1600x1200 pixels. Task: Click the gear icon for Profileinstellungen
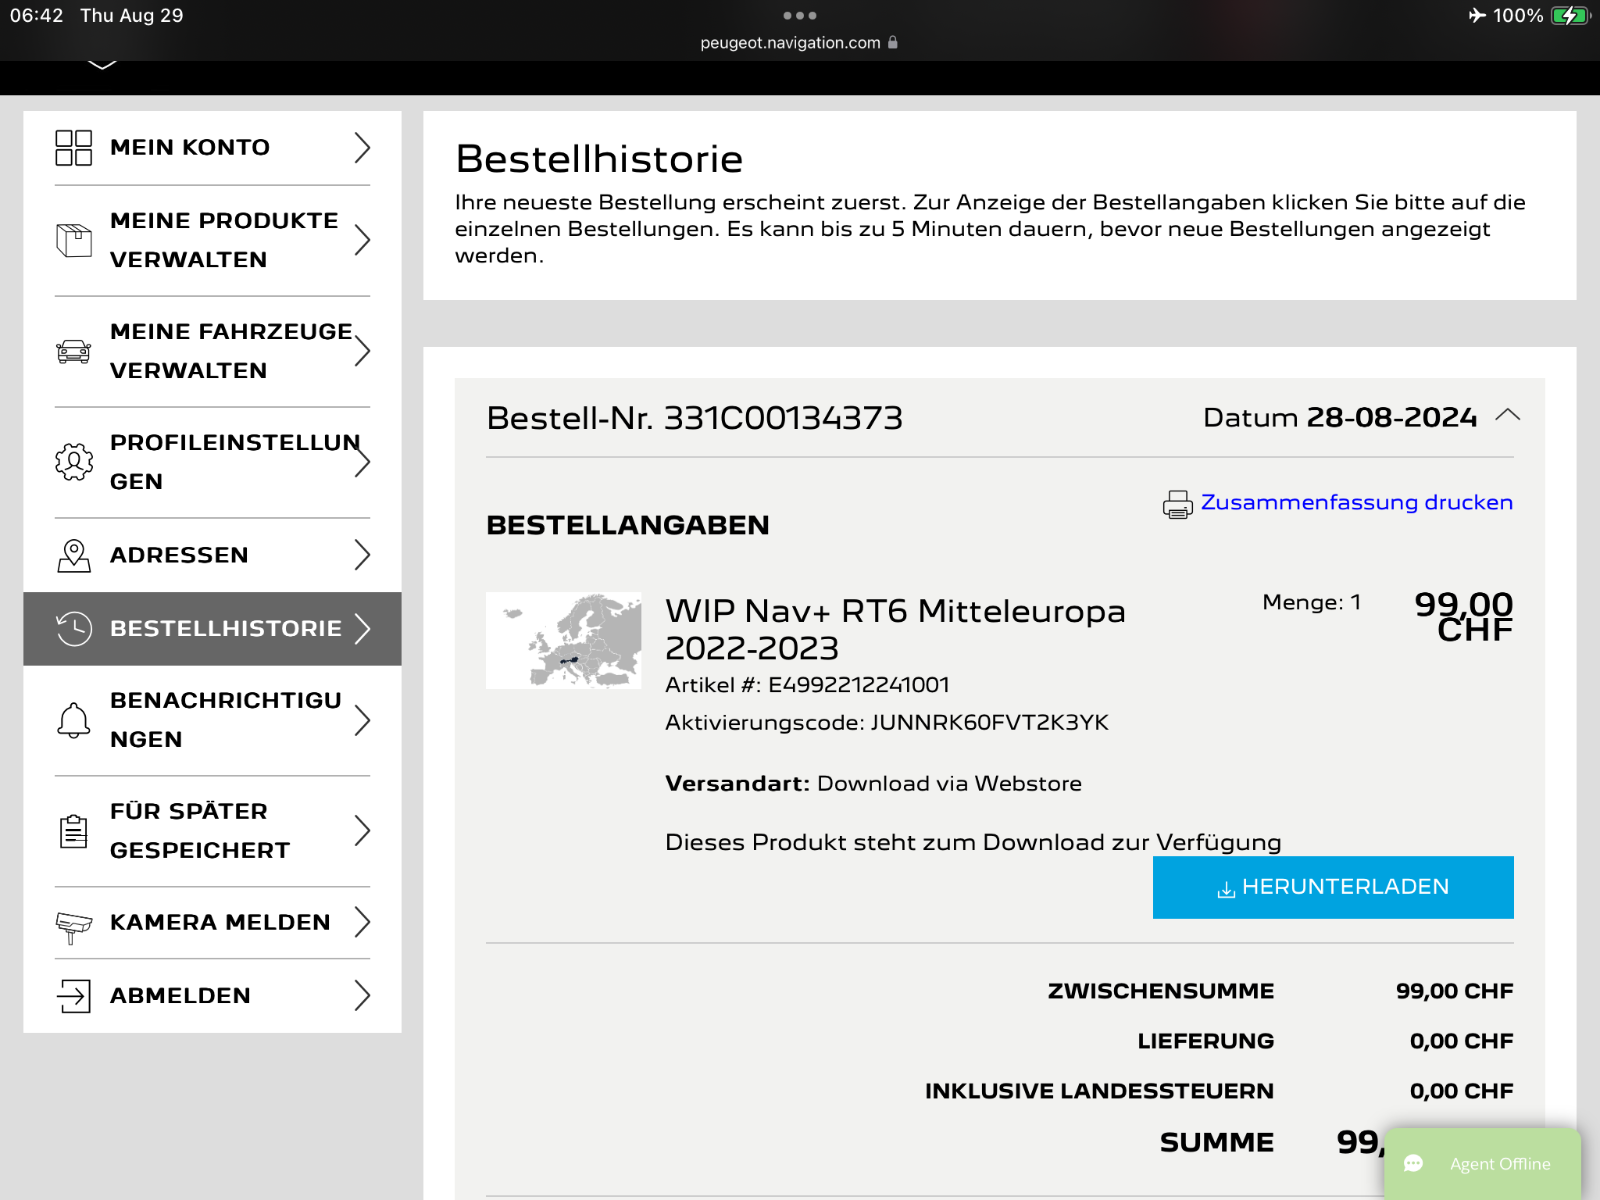pyautogui.click(x=74, y=462)
